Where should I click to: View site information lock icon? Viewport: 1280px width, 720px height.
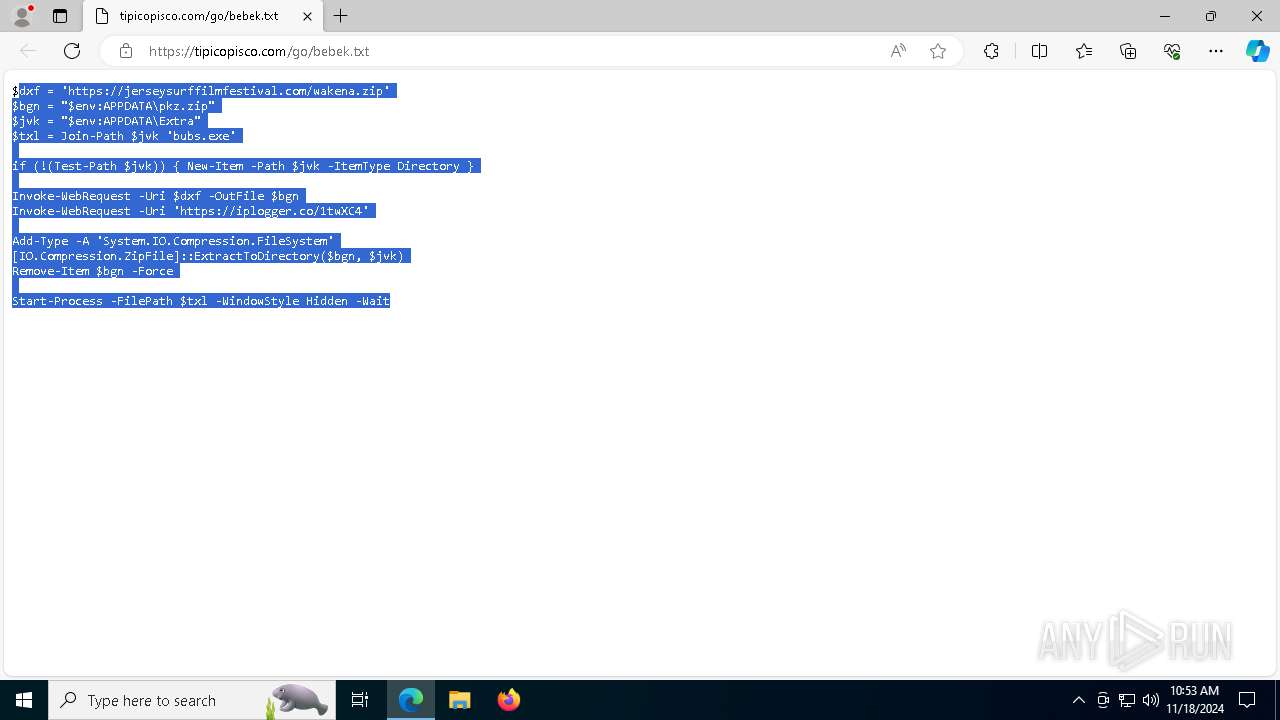point(125,51)
